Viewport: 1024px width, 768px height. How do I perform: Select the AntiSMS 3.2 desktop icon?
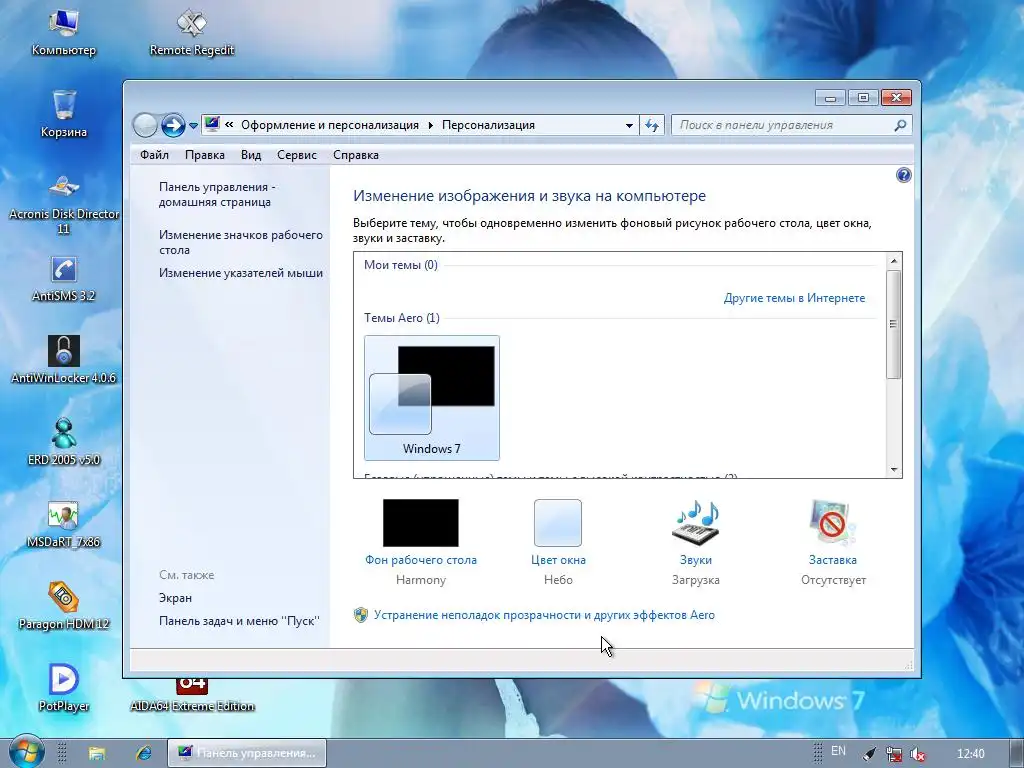[64, 279]
